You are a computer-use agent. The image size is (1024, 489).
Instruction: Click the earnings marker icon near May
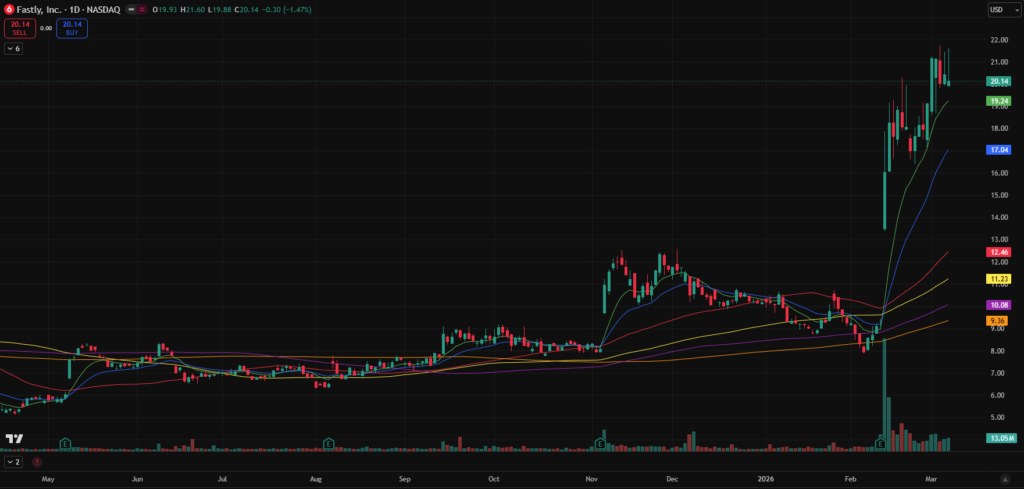pyautogui.click(x=65, y=442)
